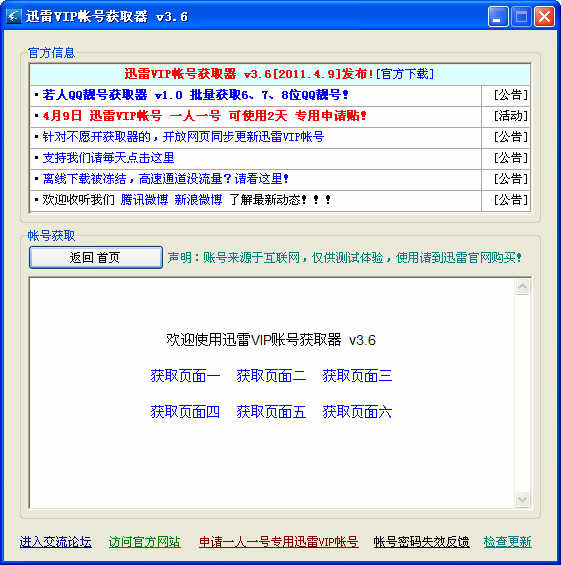The image size is (561, 565).
Task: Open 获取页面六
Action: 357,412
